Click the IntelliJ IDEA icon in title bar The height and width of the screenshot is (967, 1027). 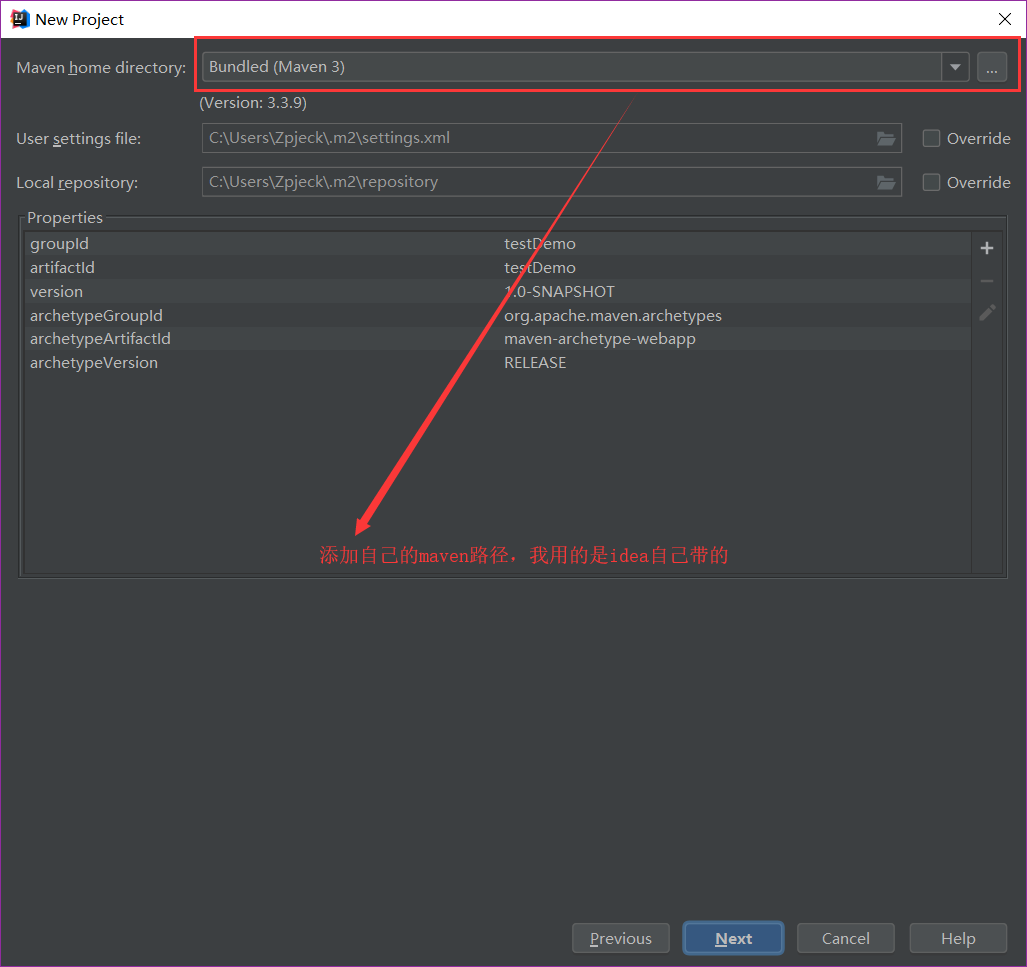20,19
